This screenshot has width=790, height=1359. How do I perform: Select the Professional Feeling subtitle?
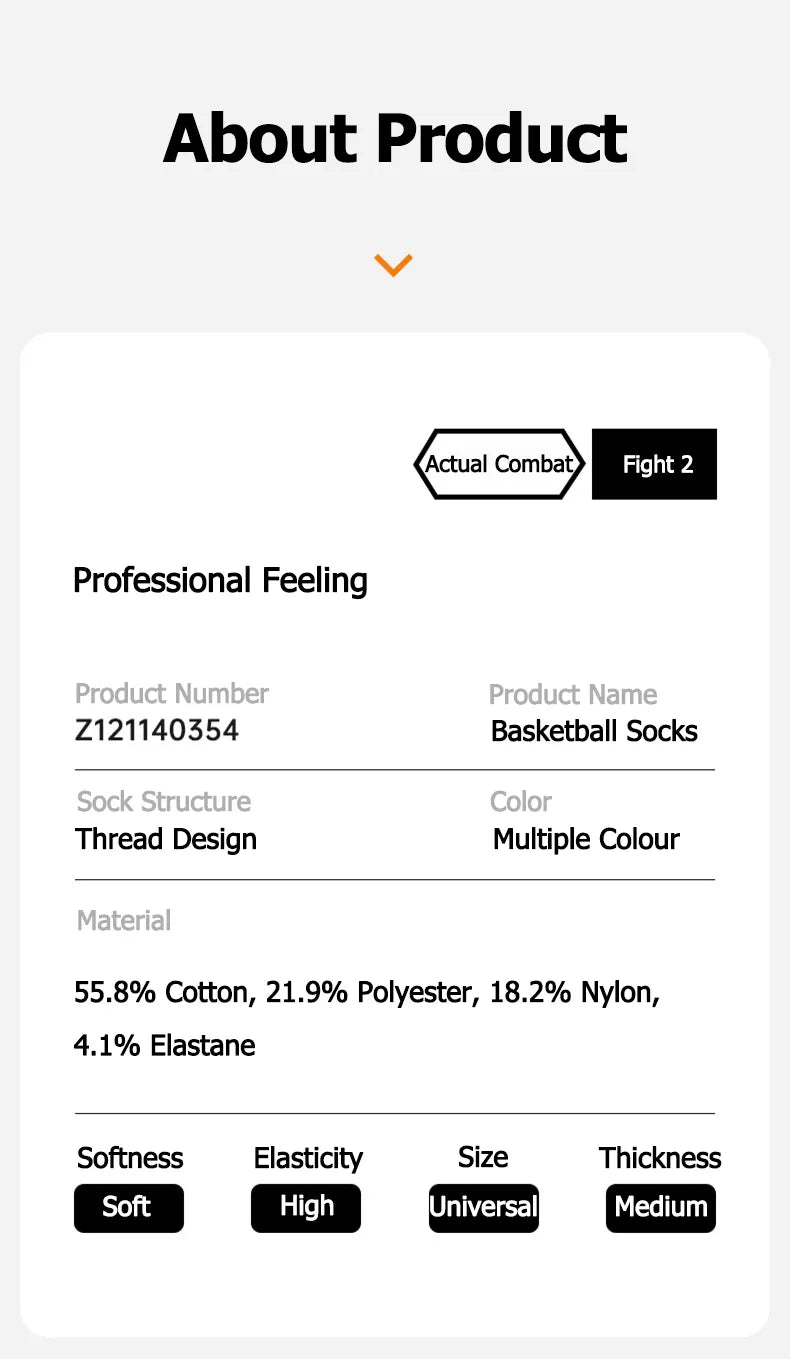220,580
